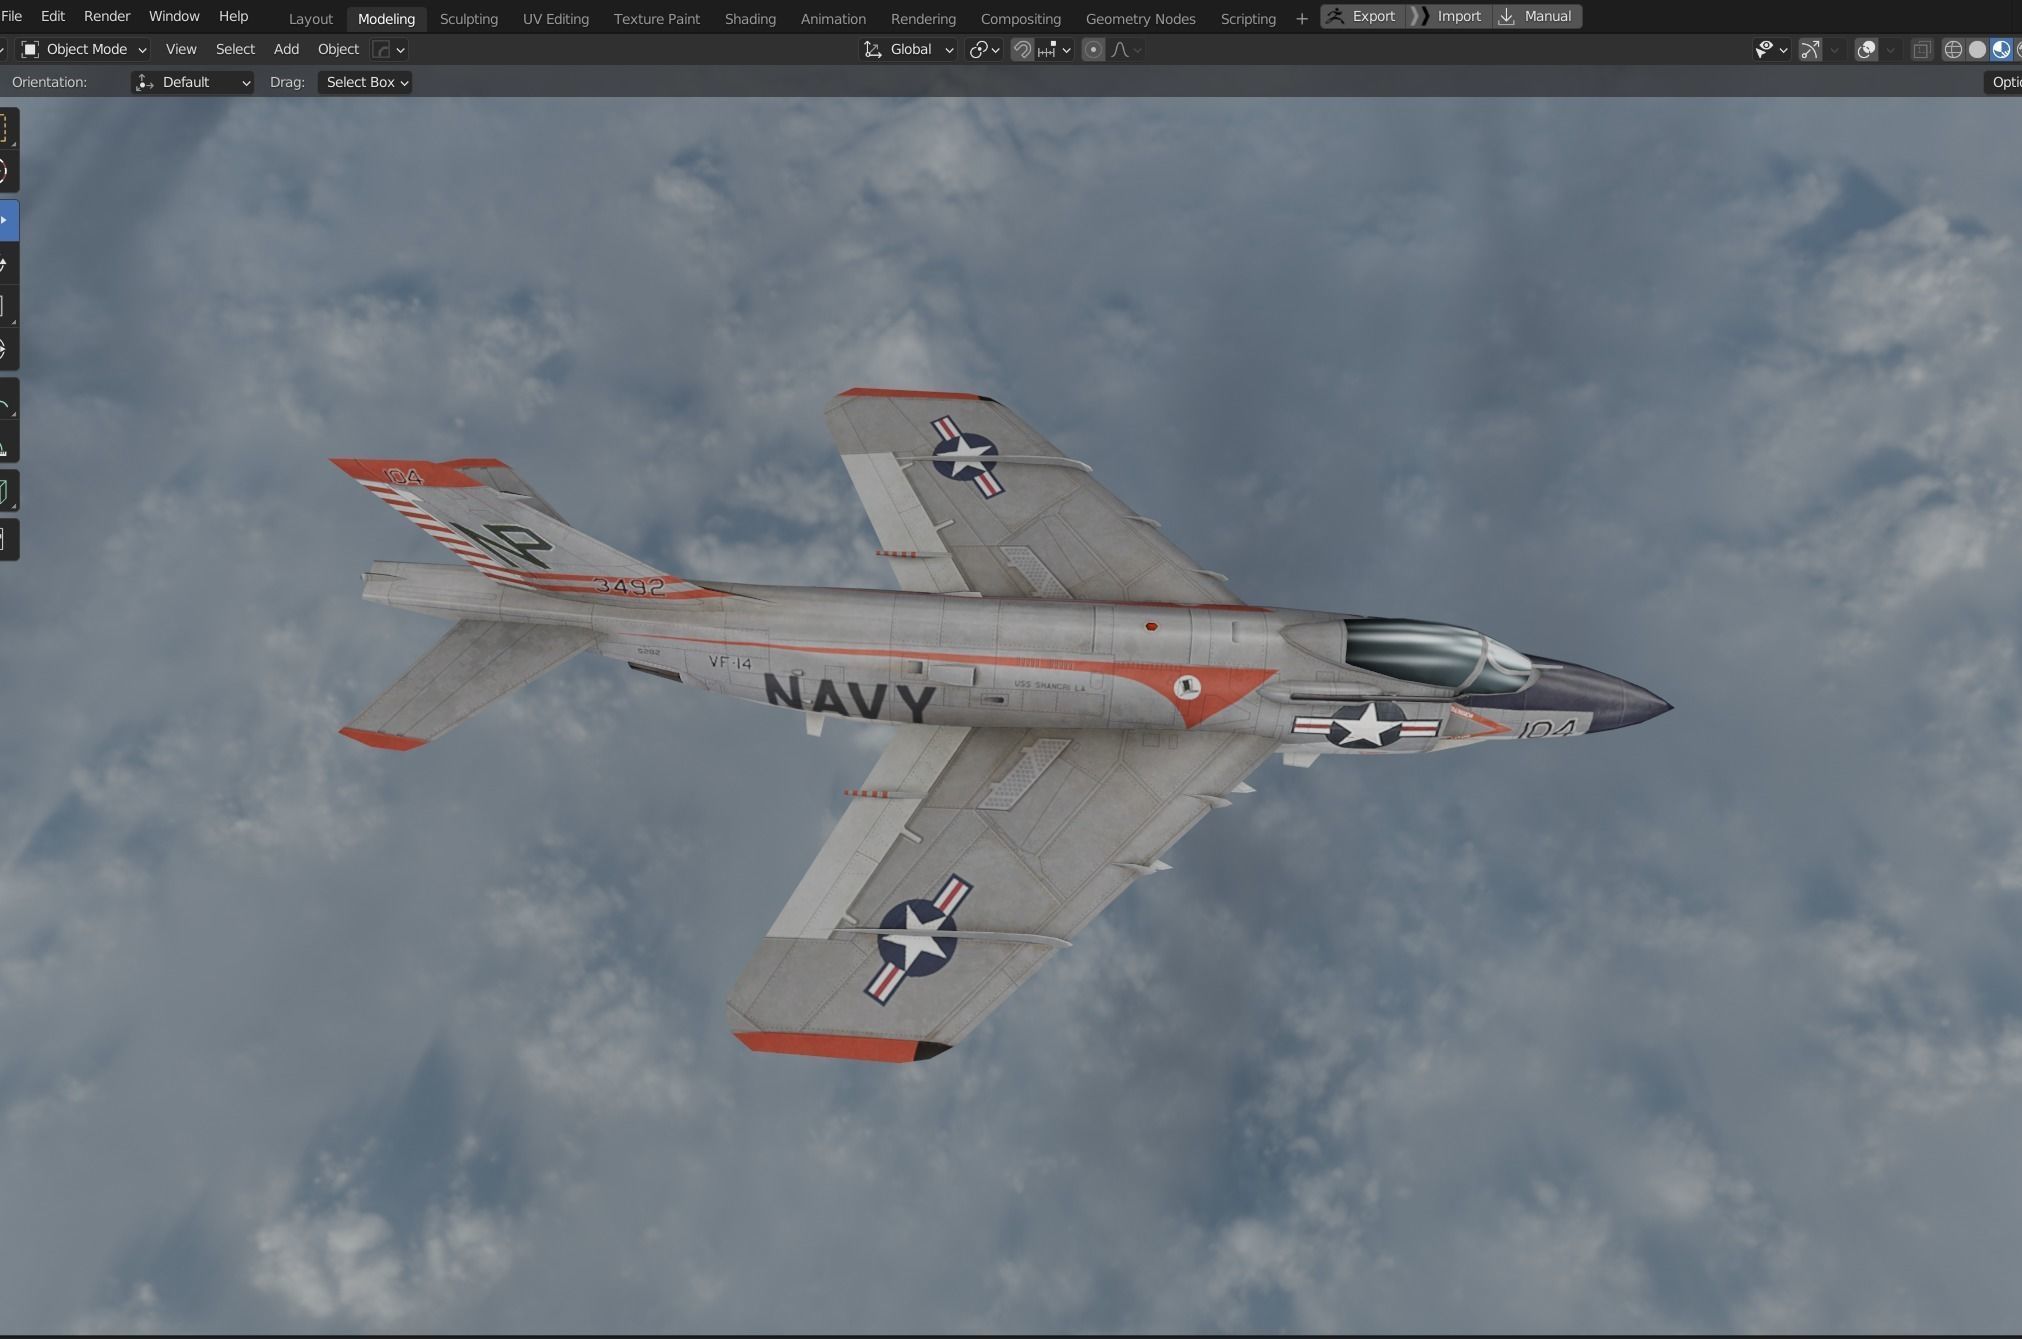Activate the Scale tool in left toolbar

(x=7, y=307)
